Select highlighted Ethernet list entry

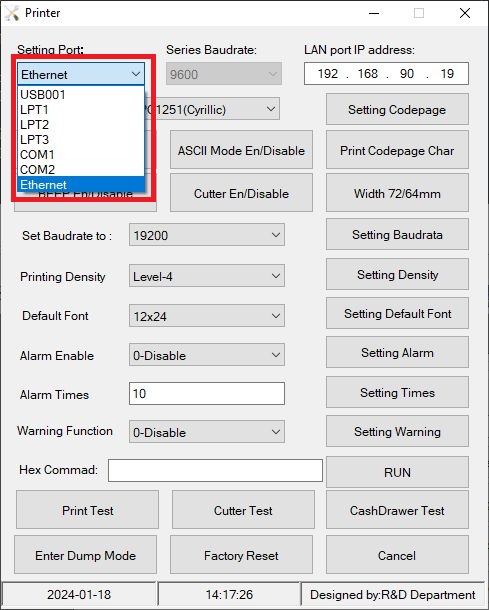point(81,184)
